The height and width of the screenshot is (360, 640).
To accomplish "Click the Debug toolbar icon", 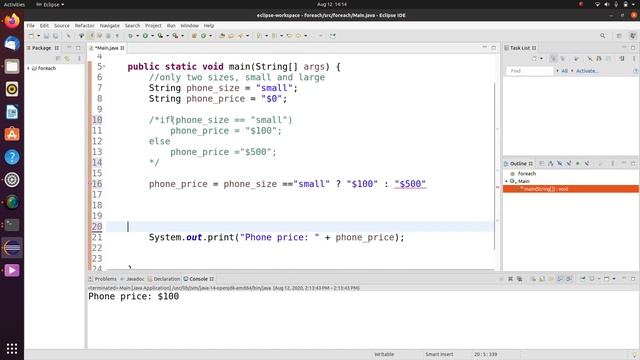I will pos(130,36).
